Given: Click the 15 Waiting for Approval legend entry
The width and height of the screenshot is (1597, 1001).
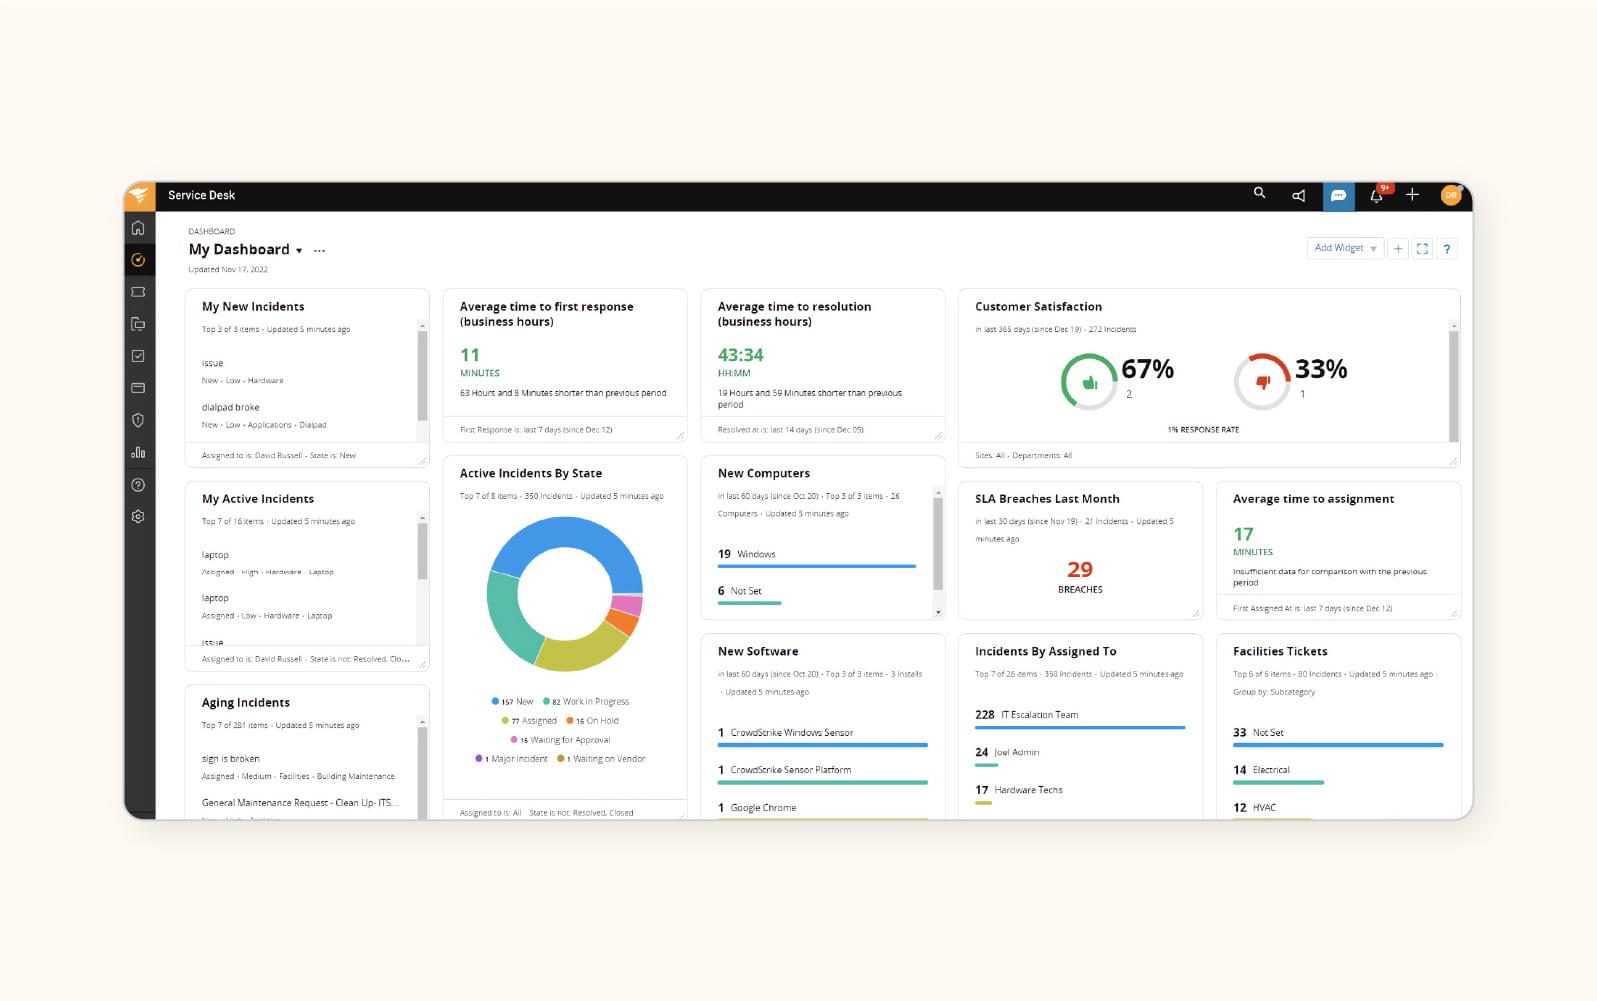Looking at the screenshot, I should tap(560, 740).
